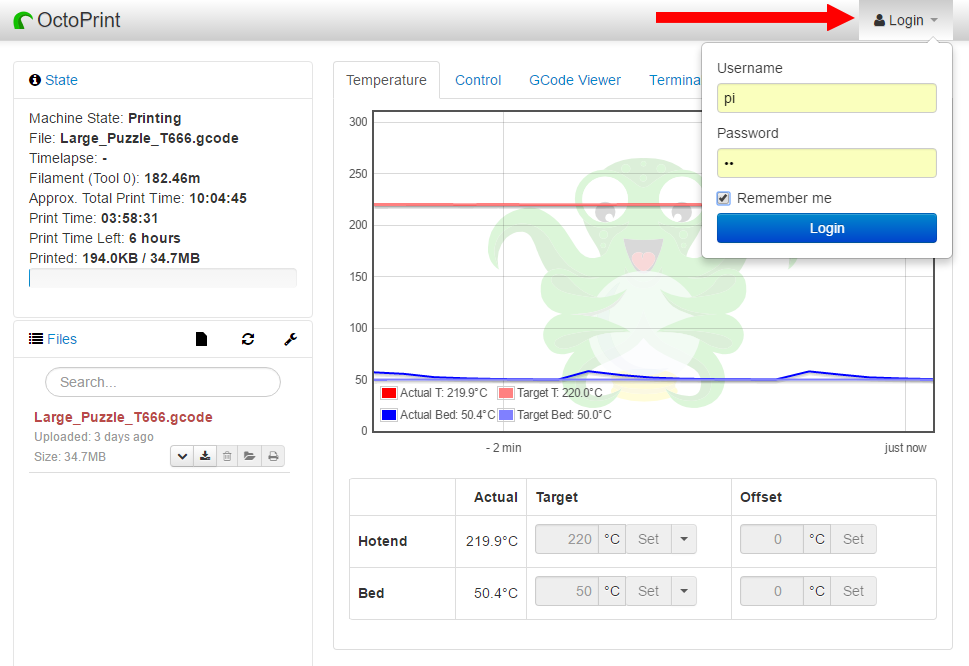Click the blue Login button
This screenshot has height=666, width=969.
pos(827,228)
